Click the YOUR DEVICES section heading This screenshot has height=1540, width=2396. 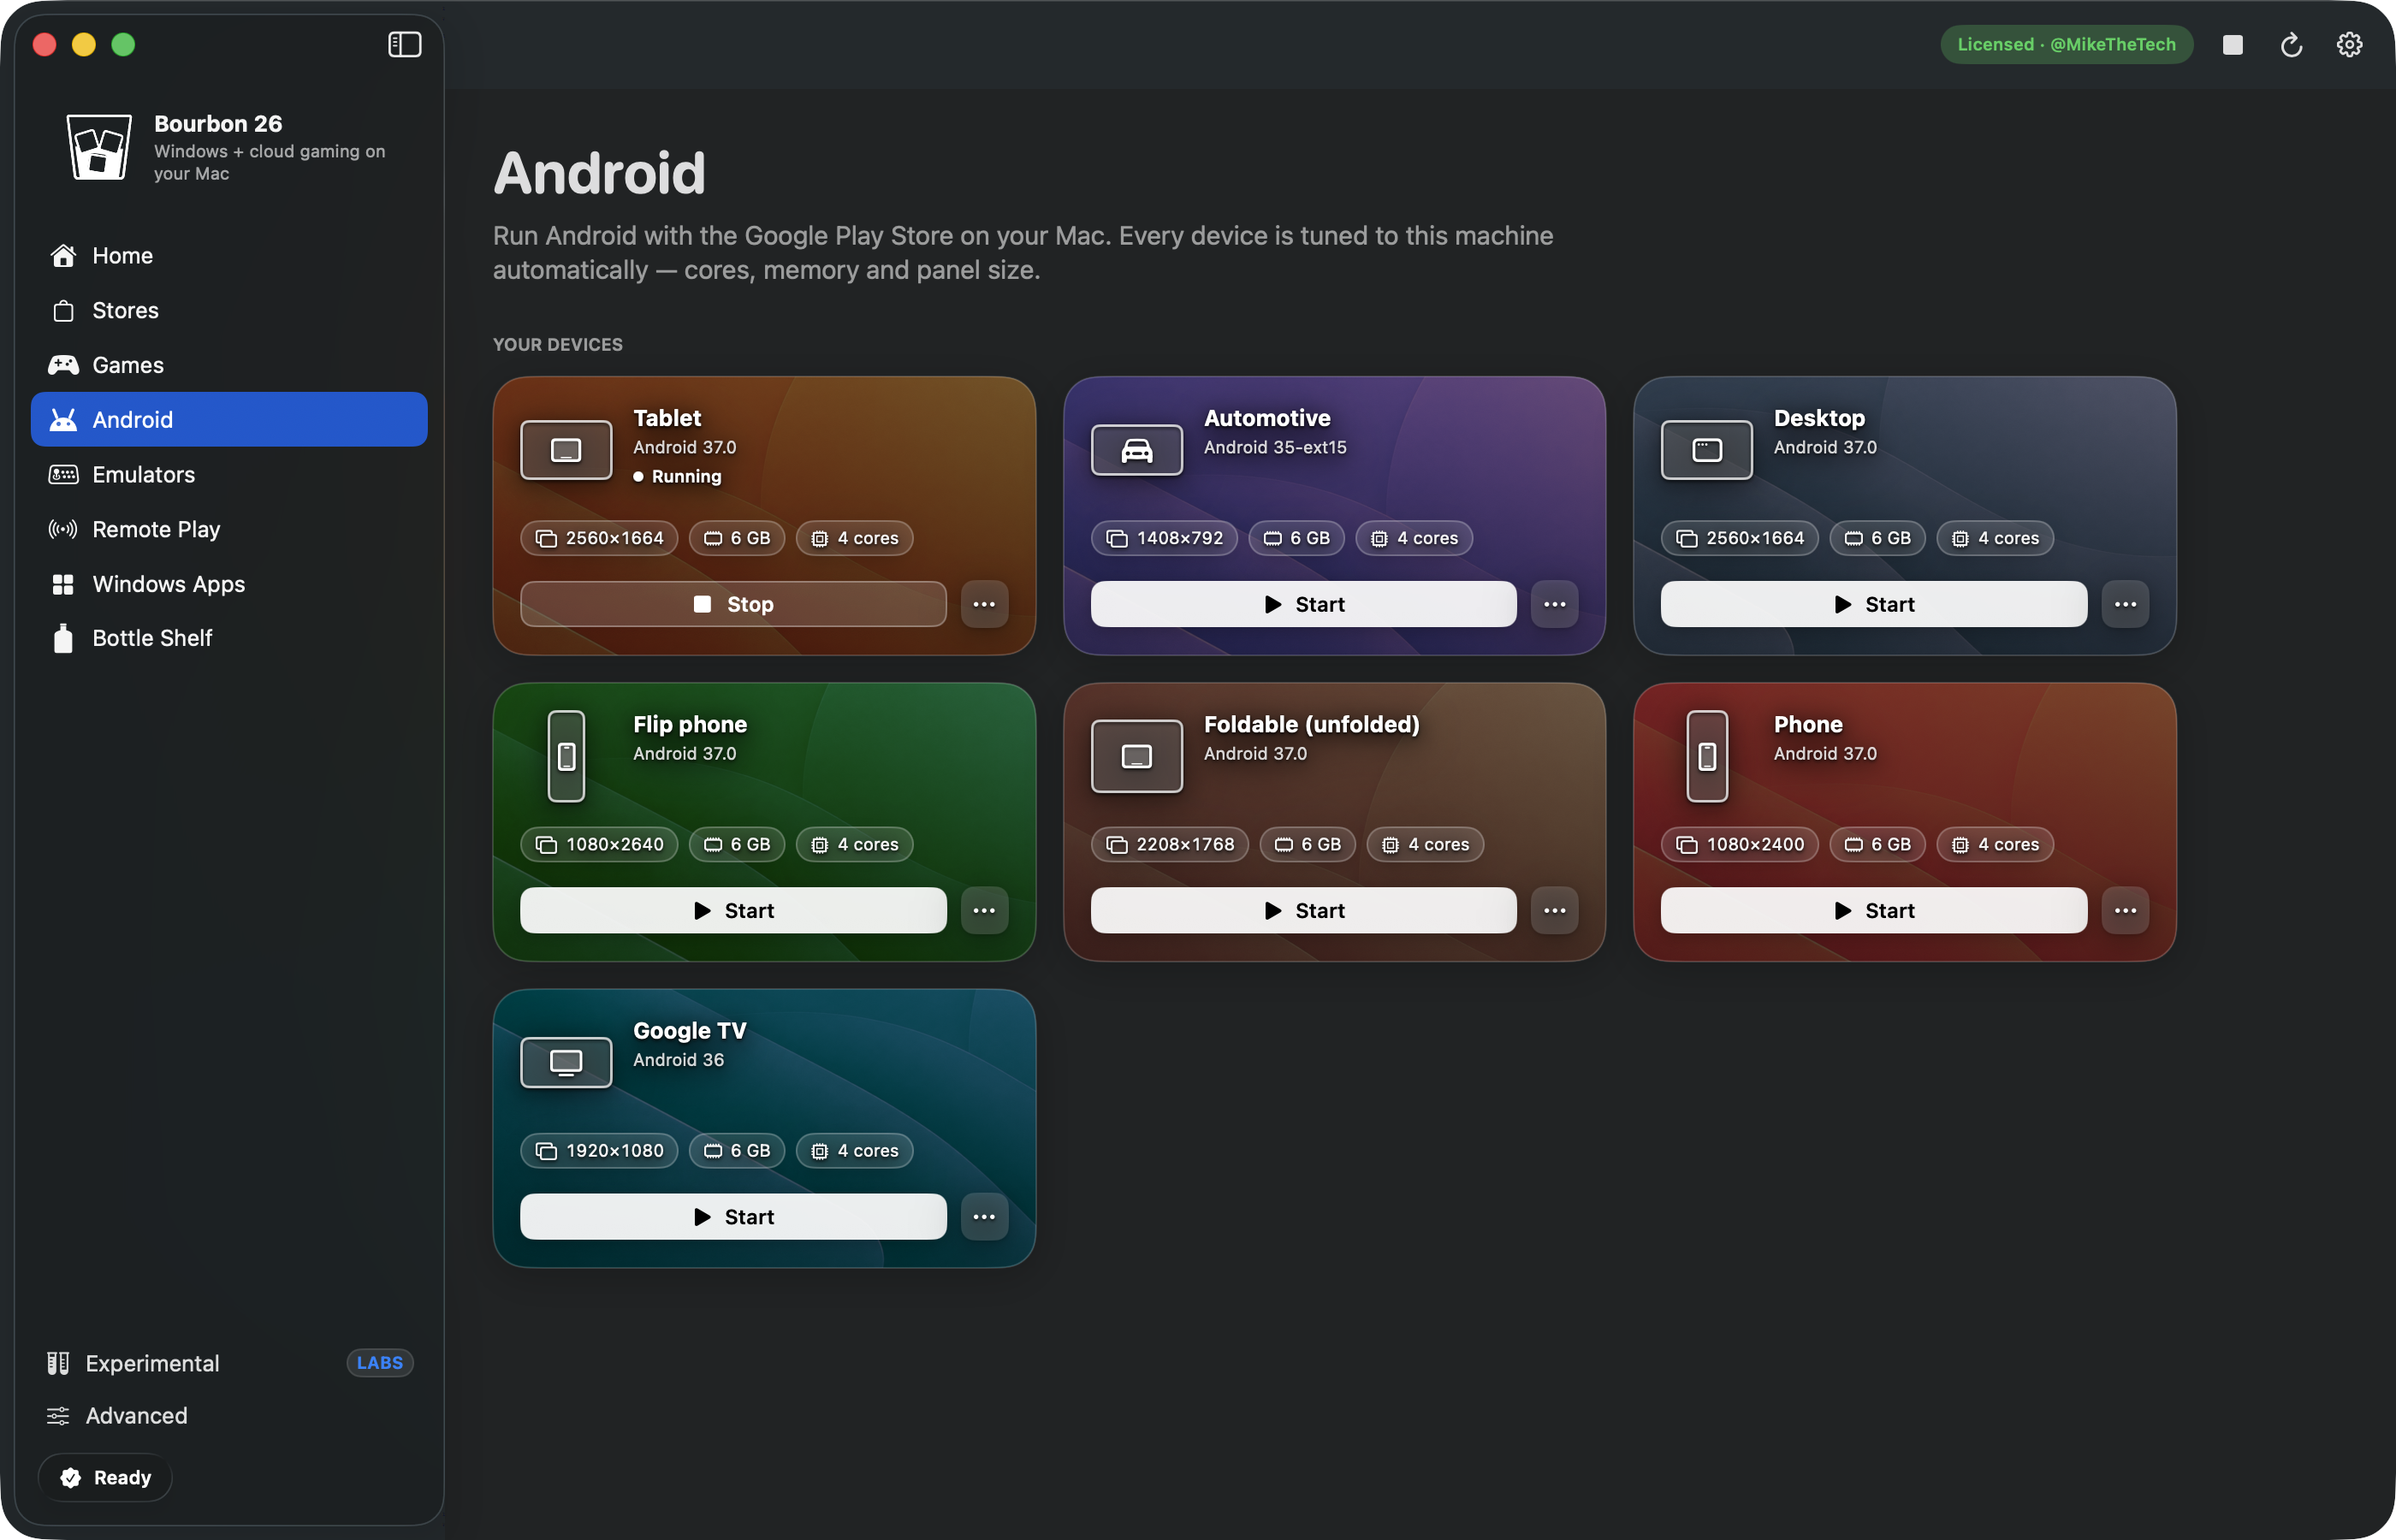(x=558, y=344)
